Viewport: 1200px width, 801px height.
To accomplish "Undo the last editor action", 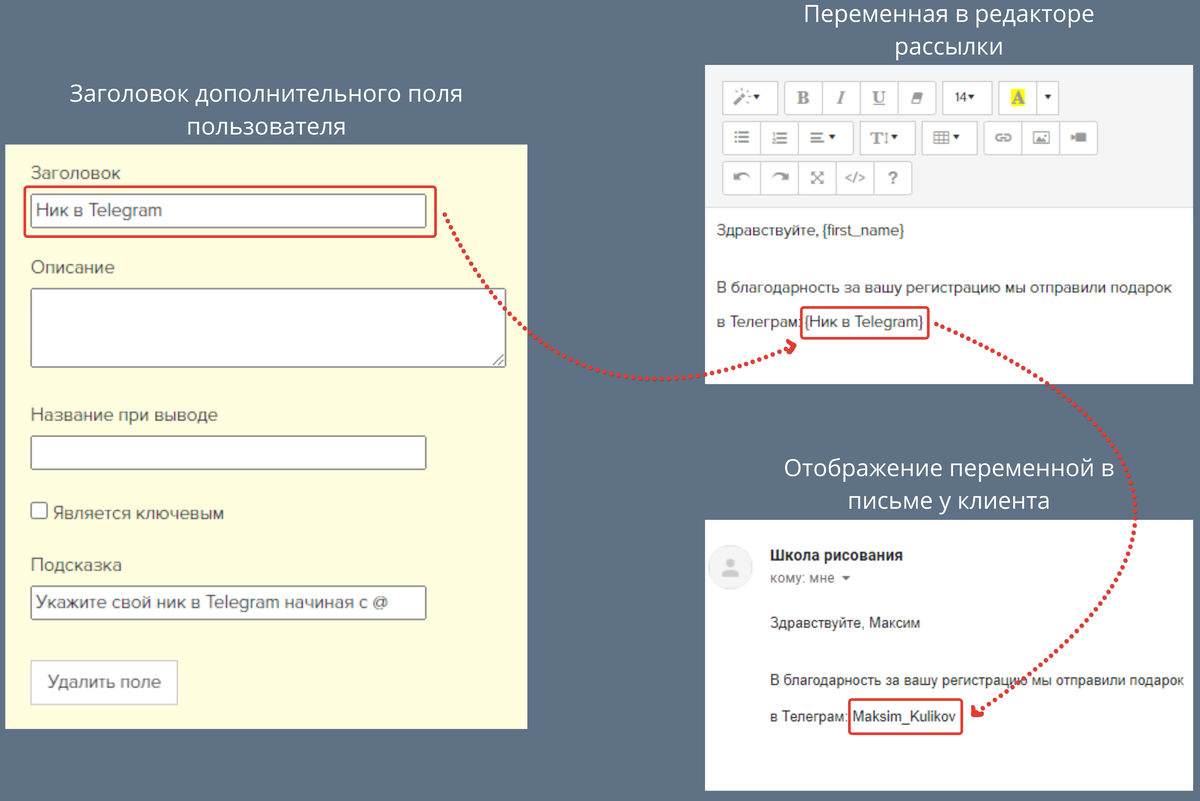I will tap(741, 178).
